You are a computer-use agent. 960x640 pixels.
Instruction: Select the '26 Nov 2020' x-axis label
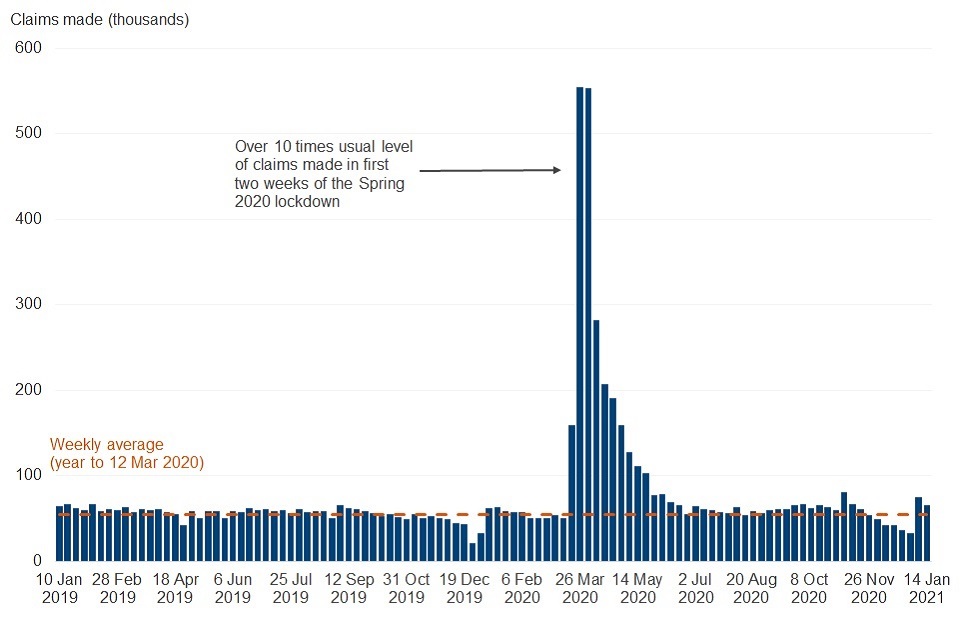click(x=868, y=588)
